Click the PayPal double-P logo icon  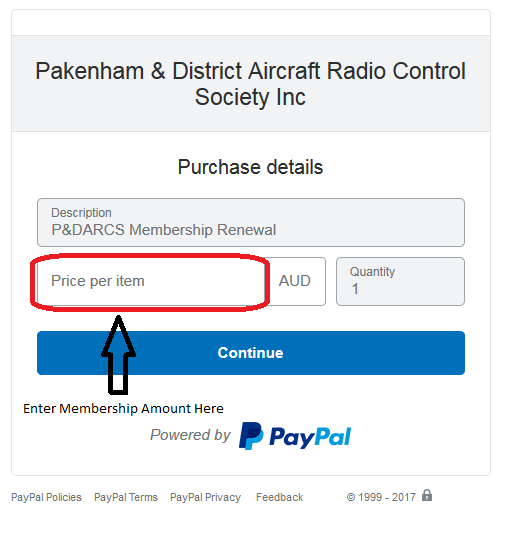click(251, 436)
